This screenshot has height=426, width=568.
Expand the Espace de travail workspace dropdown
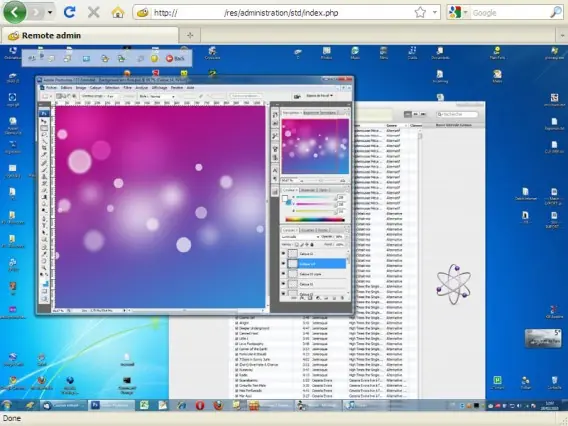320,96
